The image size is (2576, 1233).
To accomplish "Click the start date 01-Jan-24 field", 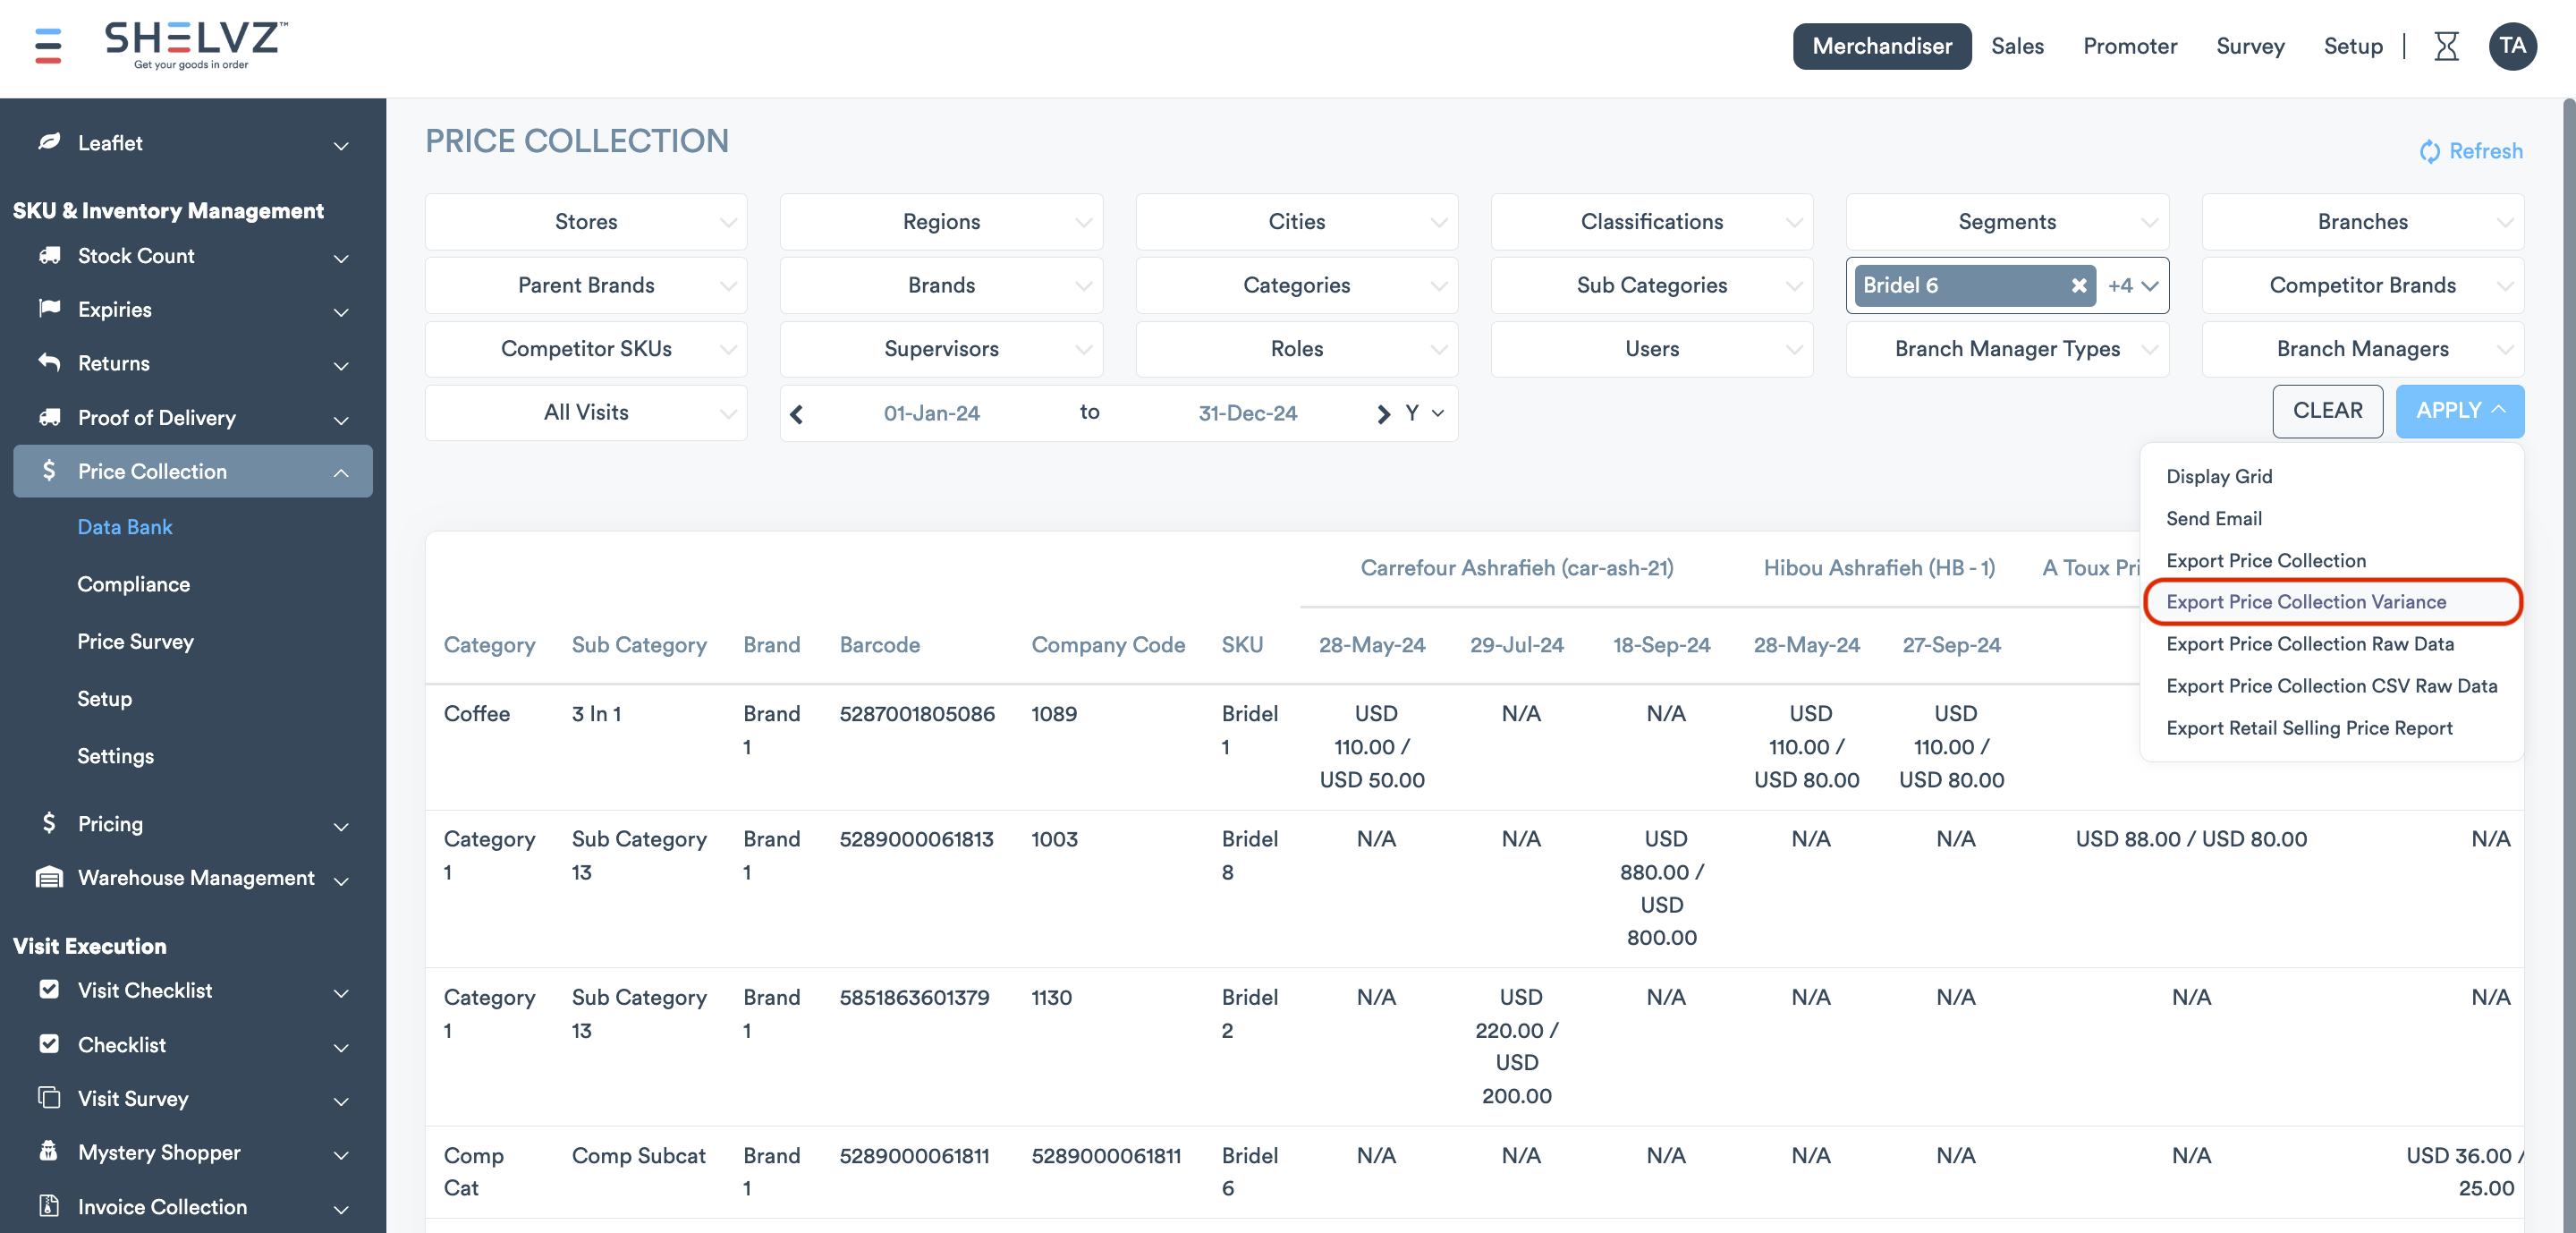I will pos(931,413).
